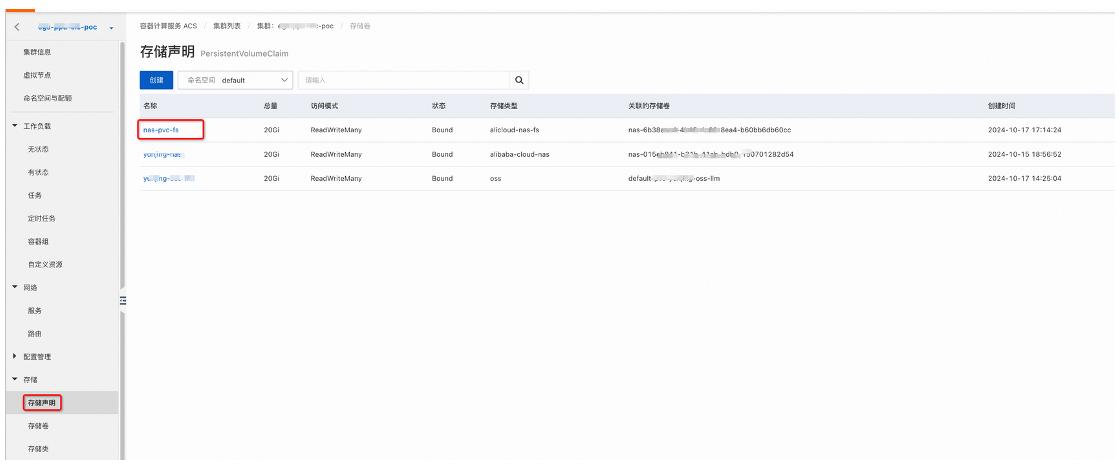Click the 访问模式 column header

(324, 106)
